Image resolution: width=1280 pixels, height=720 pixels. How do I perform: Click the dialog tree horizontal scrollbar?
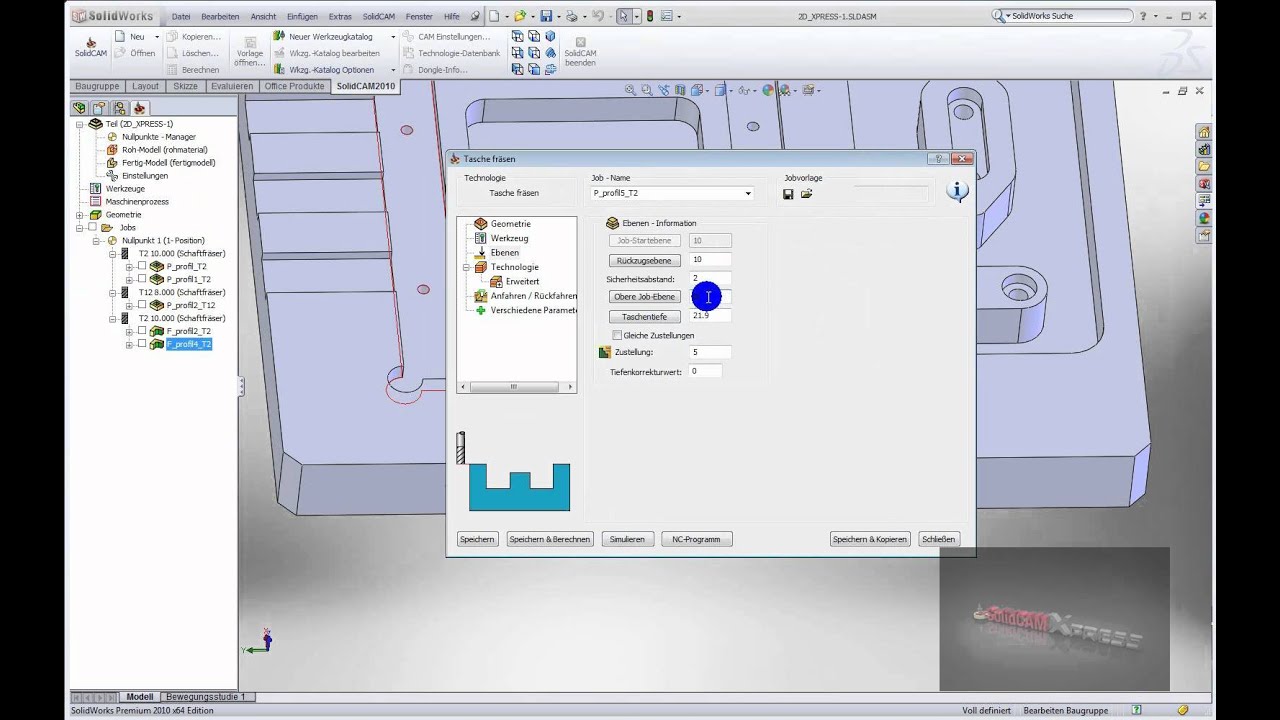pyautogui.click(x=516, y=387)
